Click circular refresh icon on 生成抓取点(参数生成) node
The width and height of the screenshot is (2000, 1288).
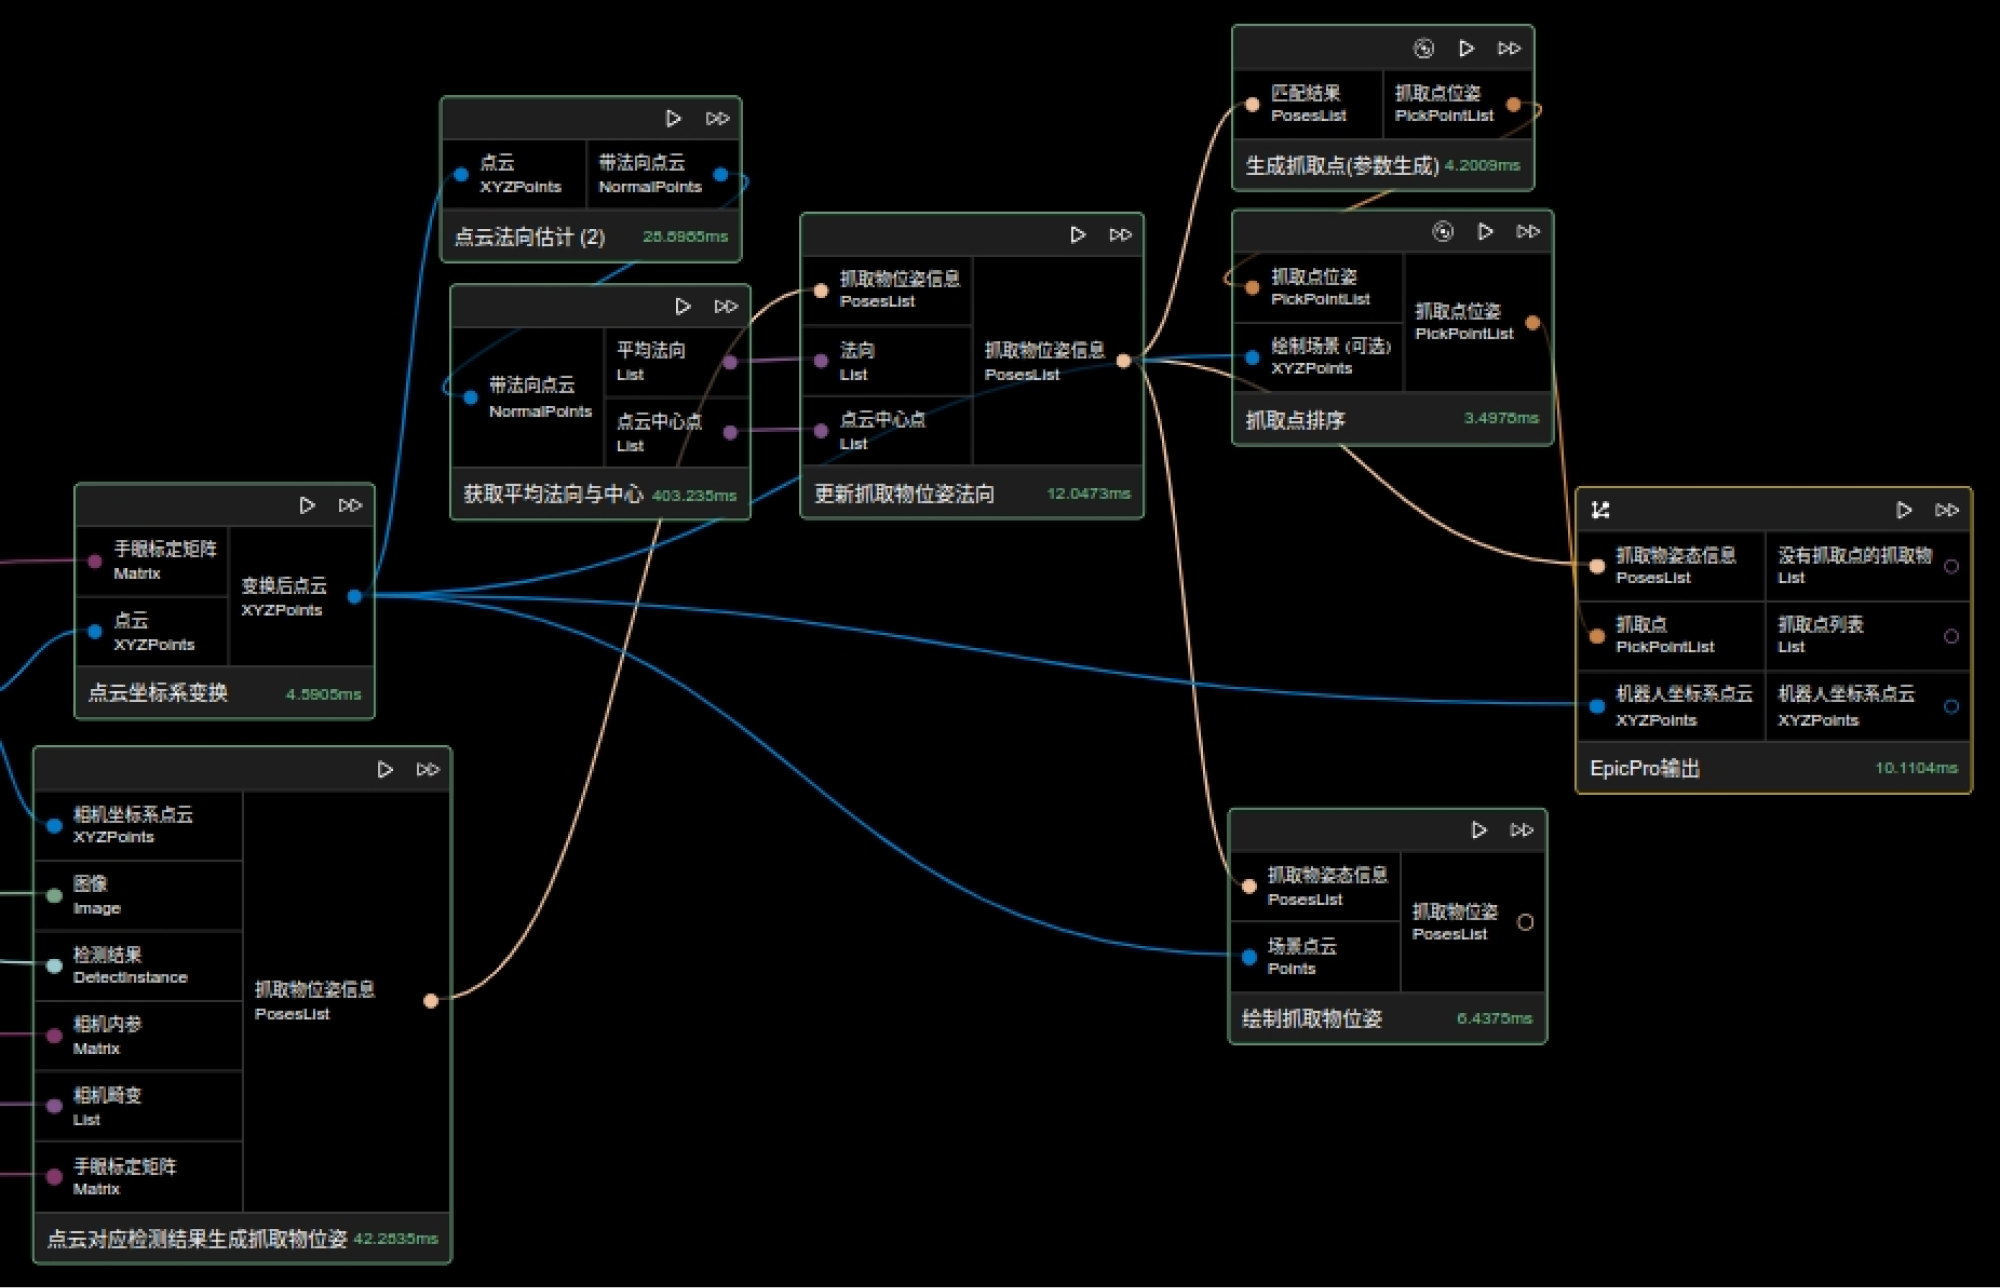[x=1423, y=49]
